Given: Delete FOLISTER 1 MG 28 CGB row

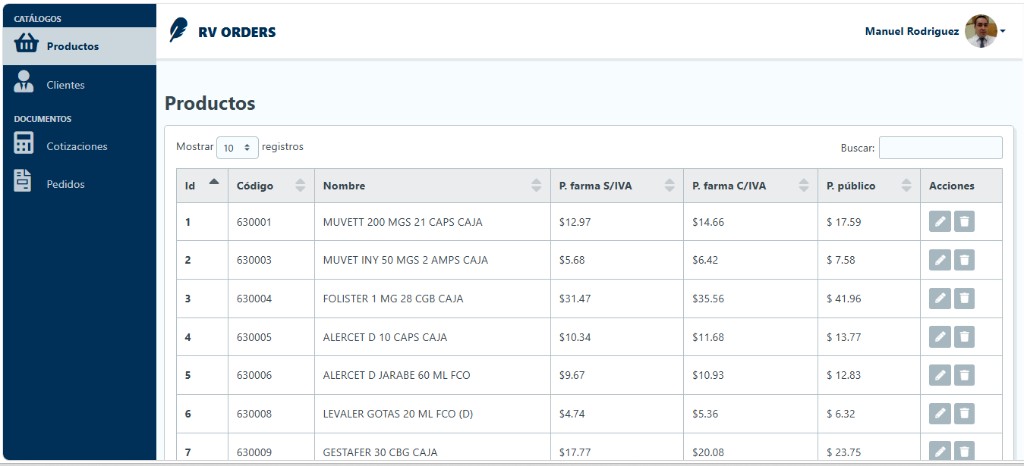Looking at the screenshot, I should point(964,299).
